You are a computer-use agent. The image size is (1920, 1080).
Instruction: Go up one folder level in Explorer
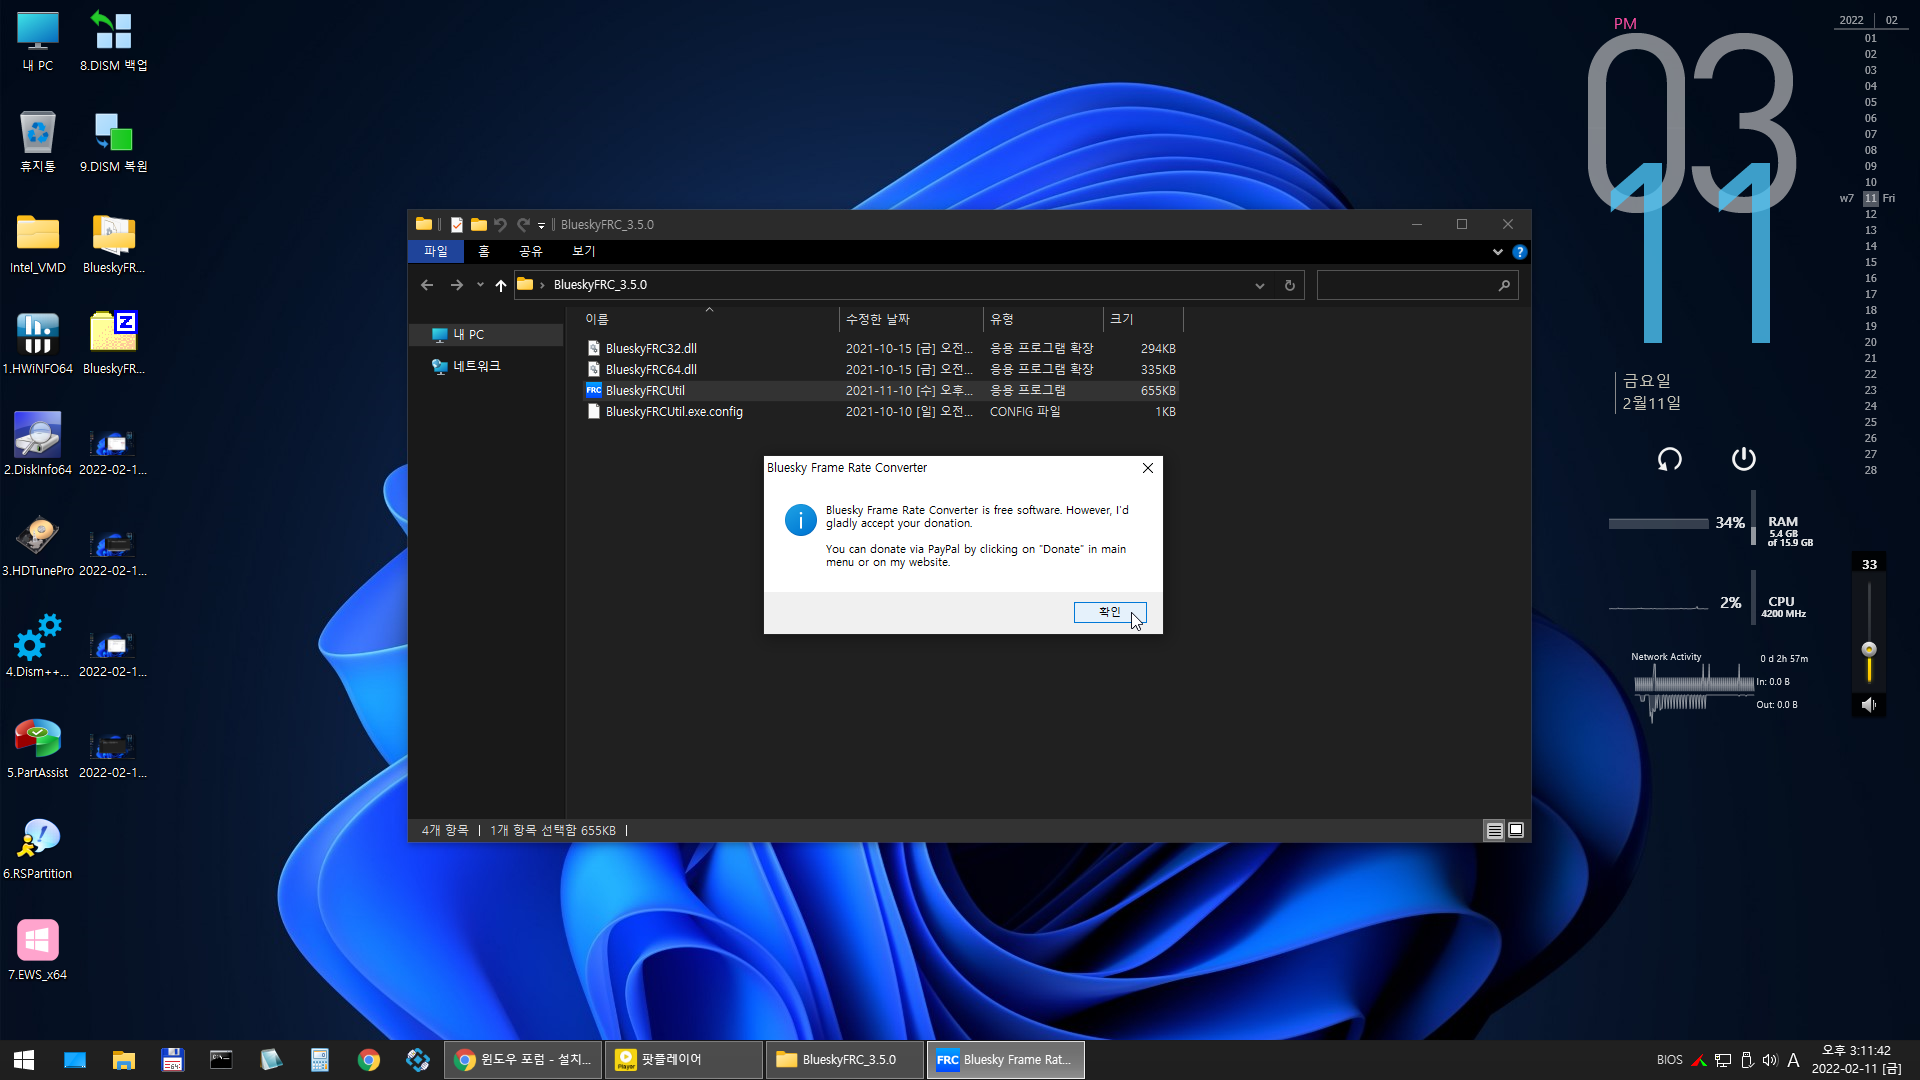tap(501, 285)
